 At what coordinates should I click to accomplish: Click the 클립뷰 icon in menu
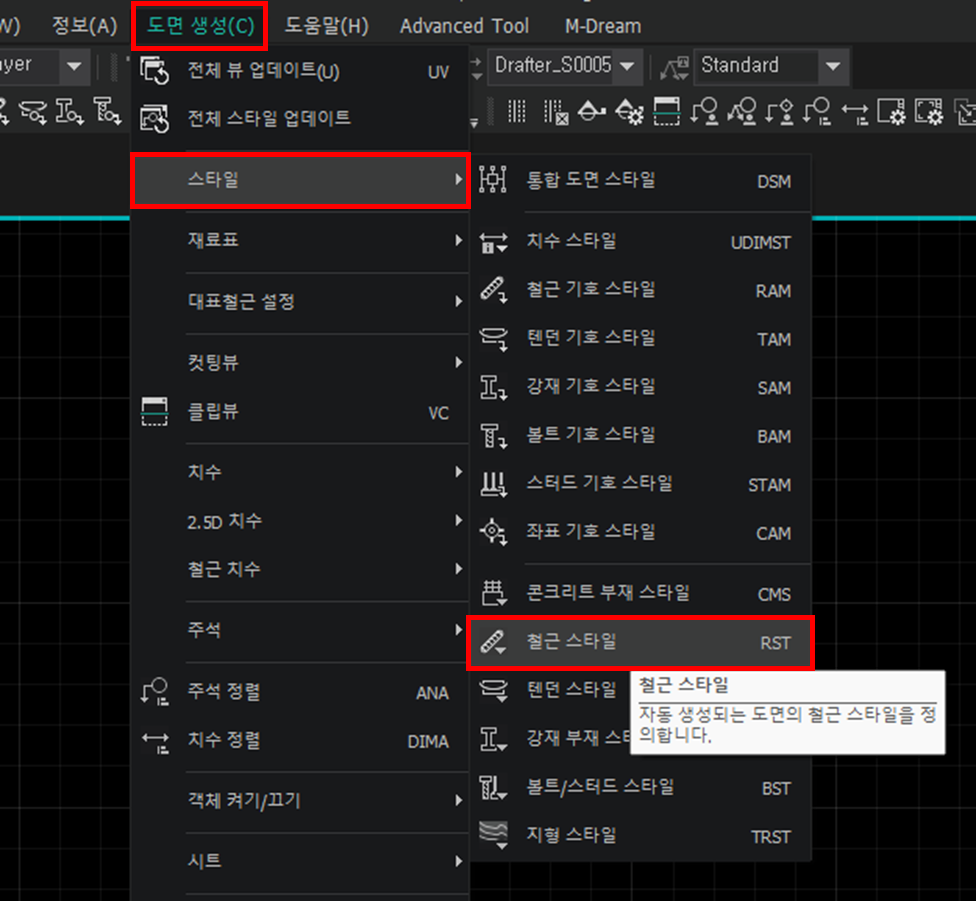coord(155,412)
